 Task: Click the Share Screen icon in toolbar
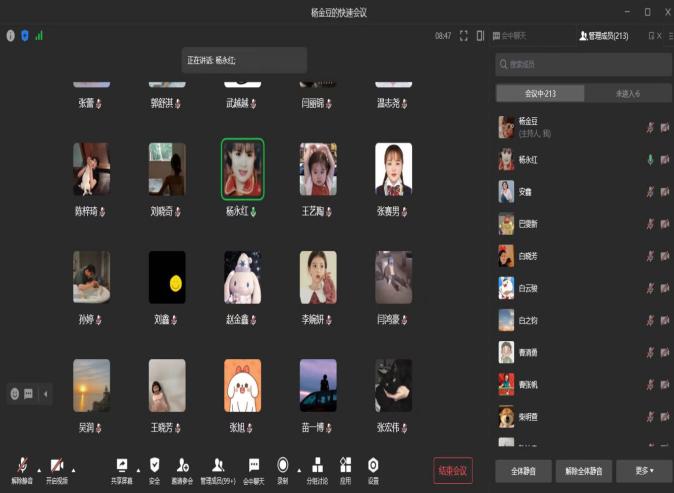click(122, 466)
